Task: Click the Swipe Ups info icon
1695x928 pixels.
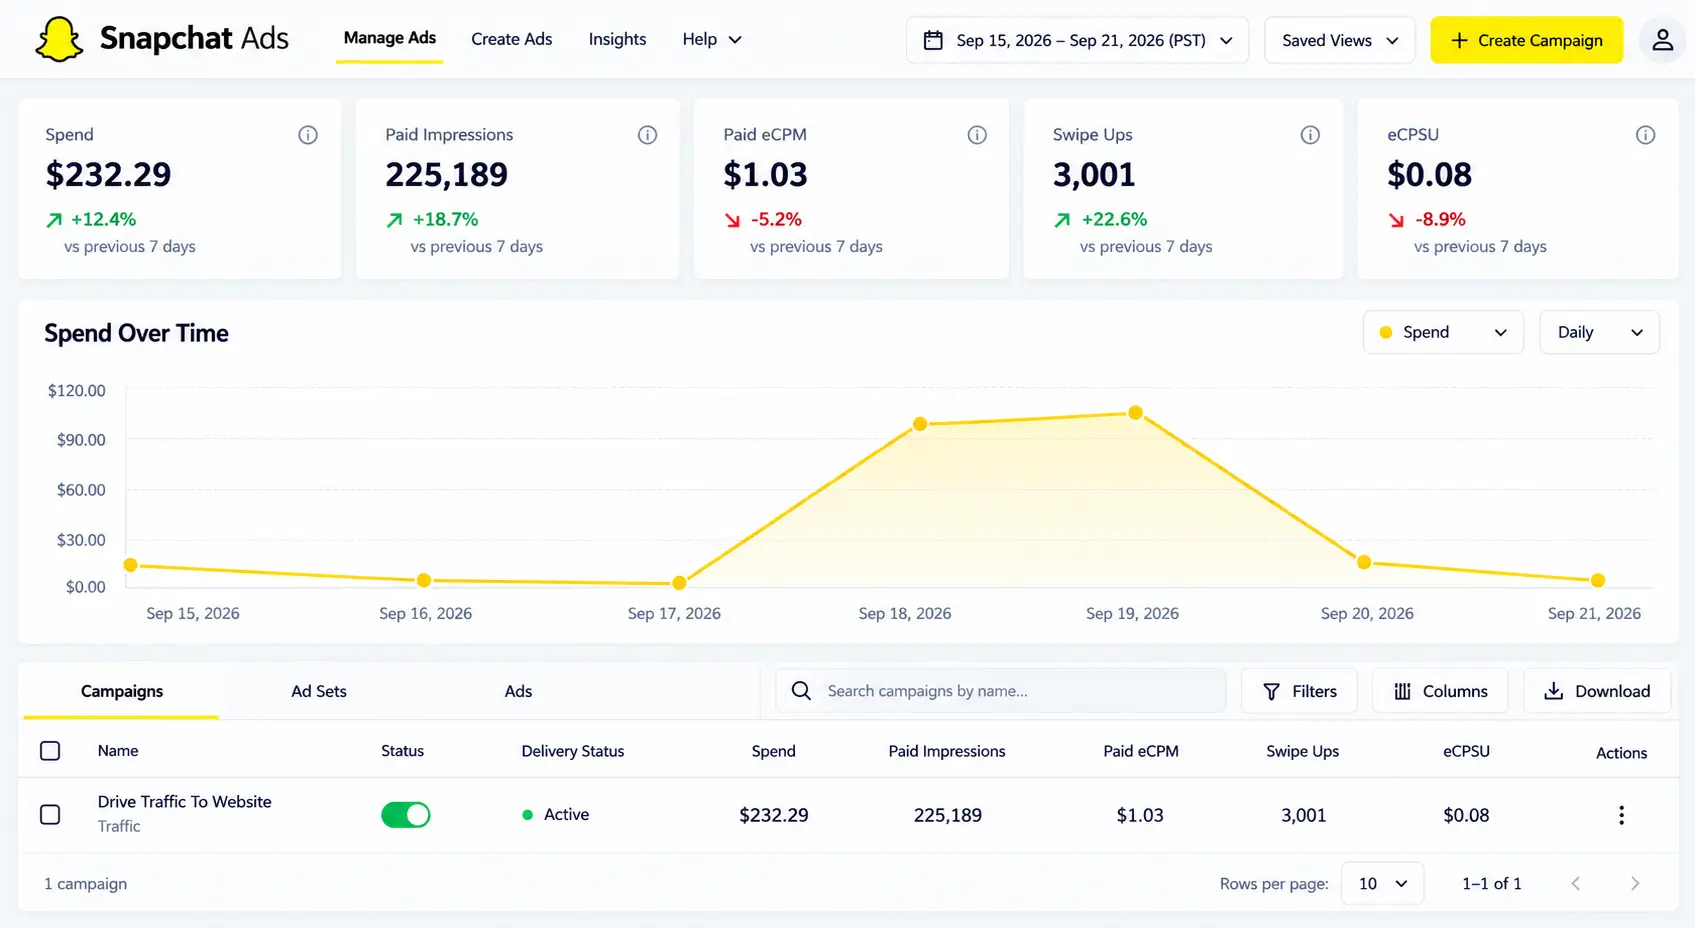Action: [1310, 135]
